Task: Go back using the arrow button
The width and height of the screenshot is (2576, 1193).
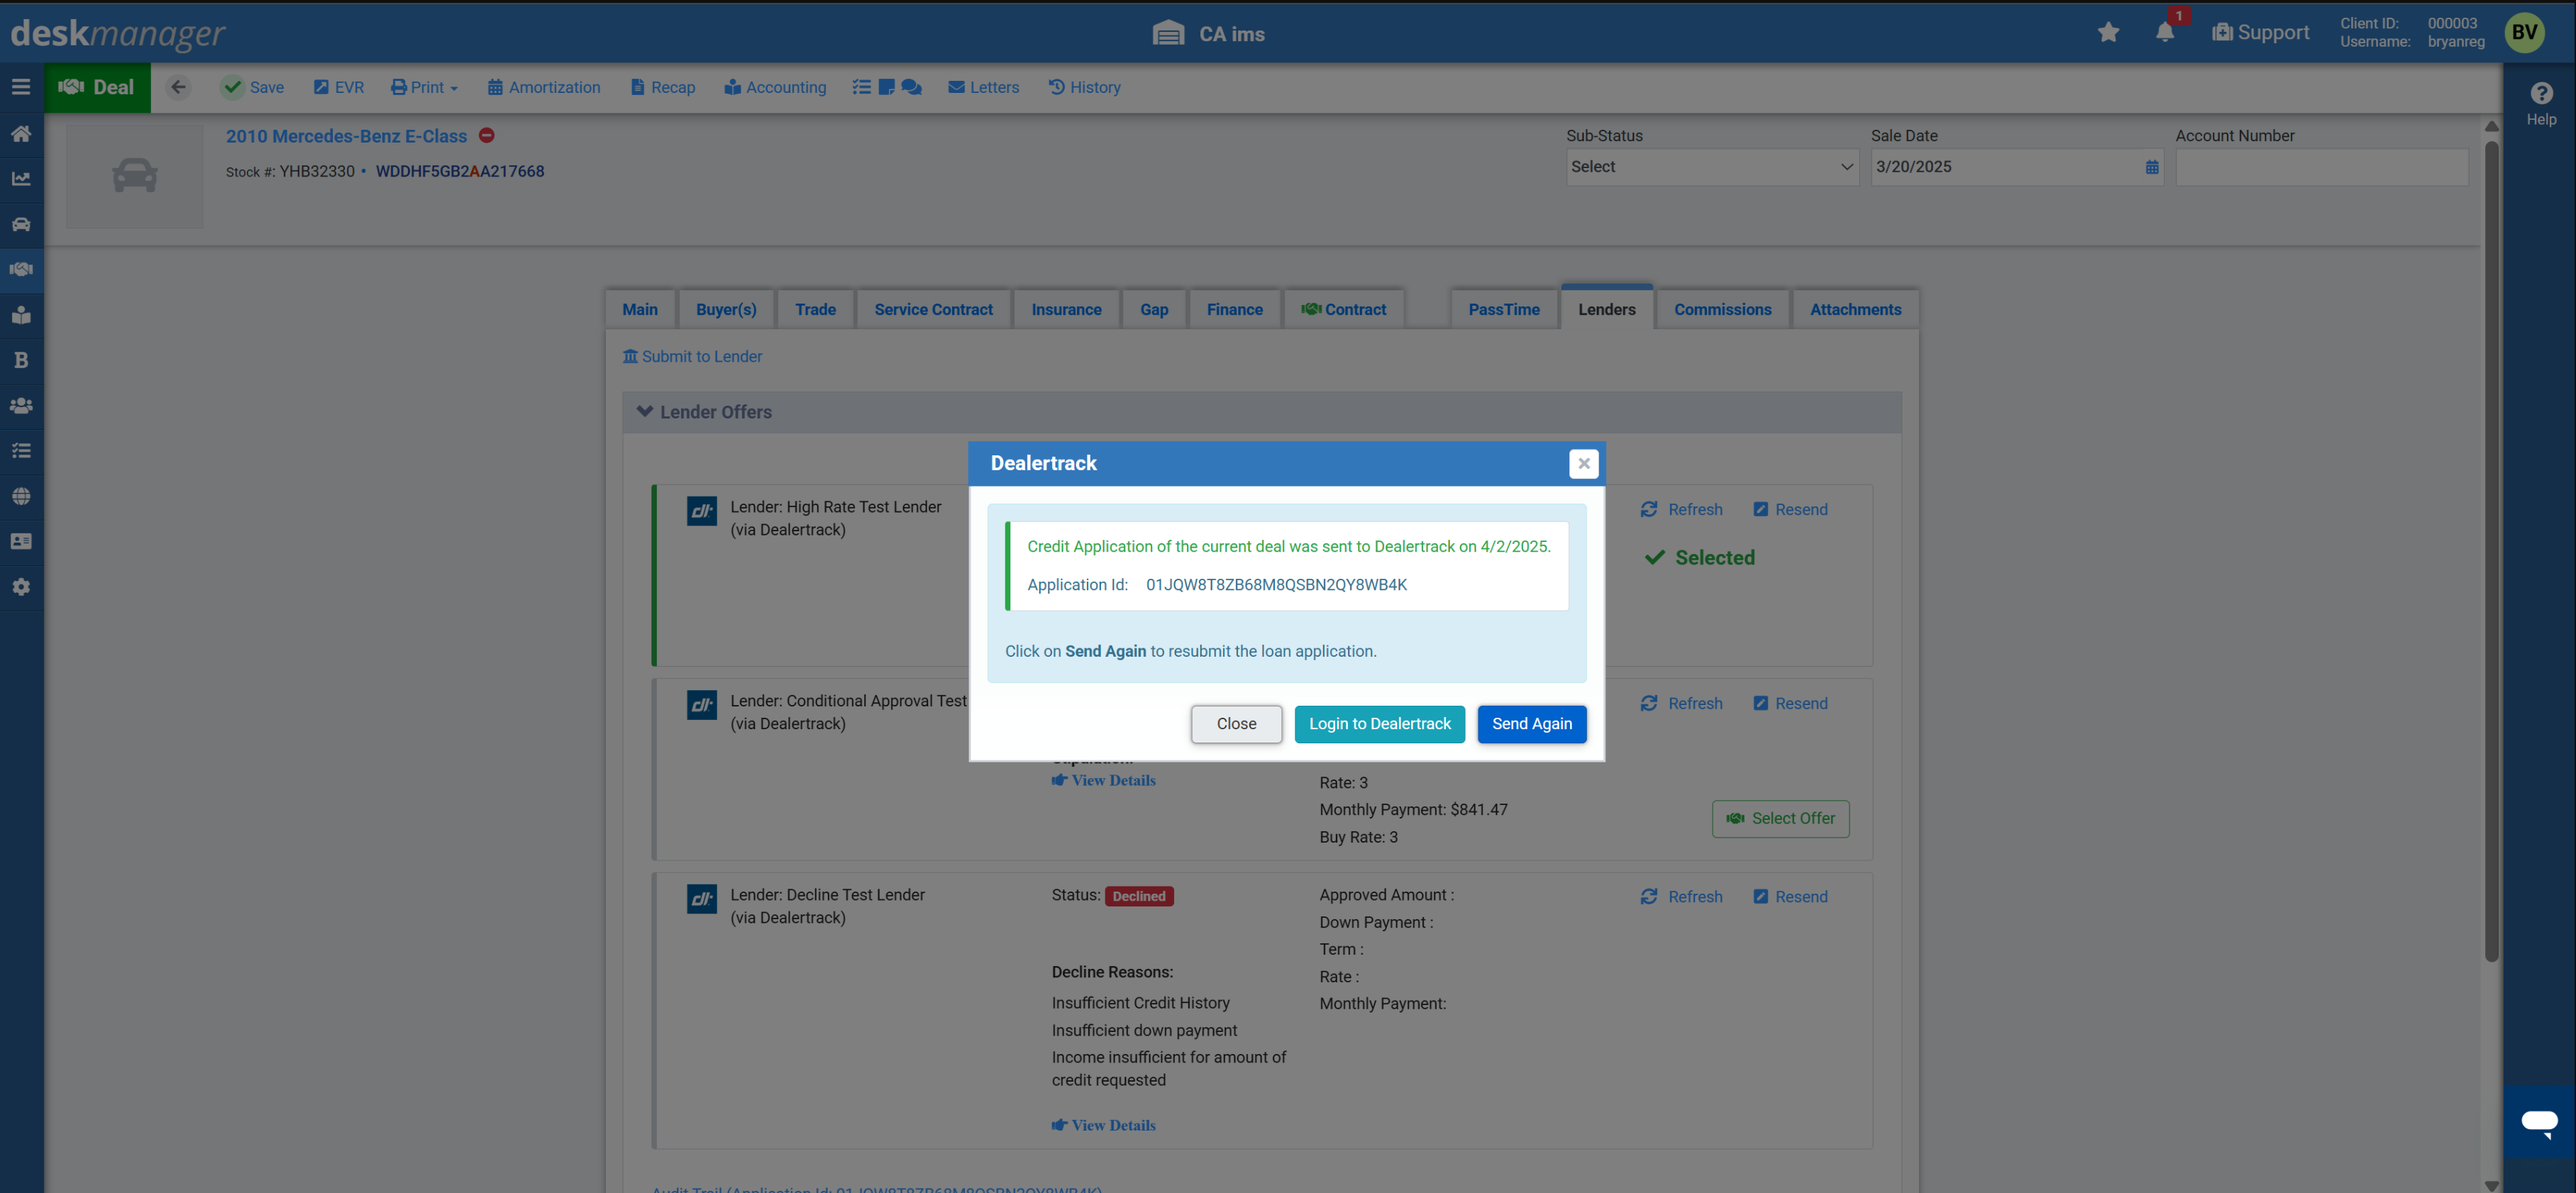Action: click(179, 87)
